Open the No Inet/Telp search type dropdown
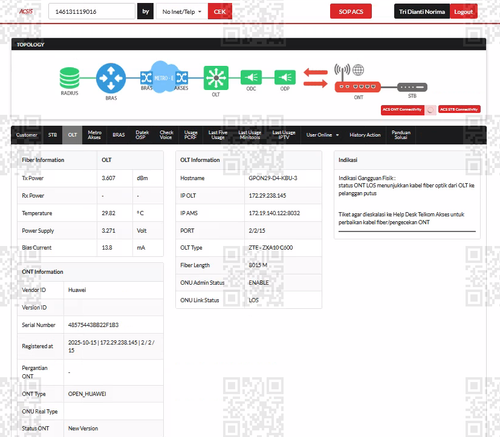The image size is (500, 437). tap(182, 12)
